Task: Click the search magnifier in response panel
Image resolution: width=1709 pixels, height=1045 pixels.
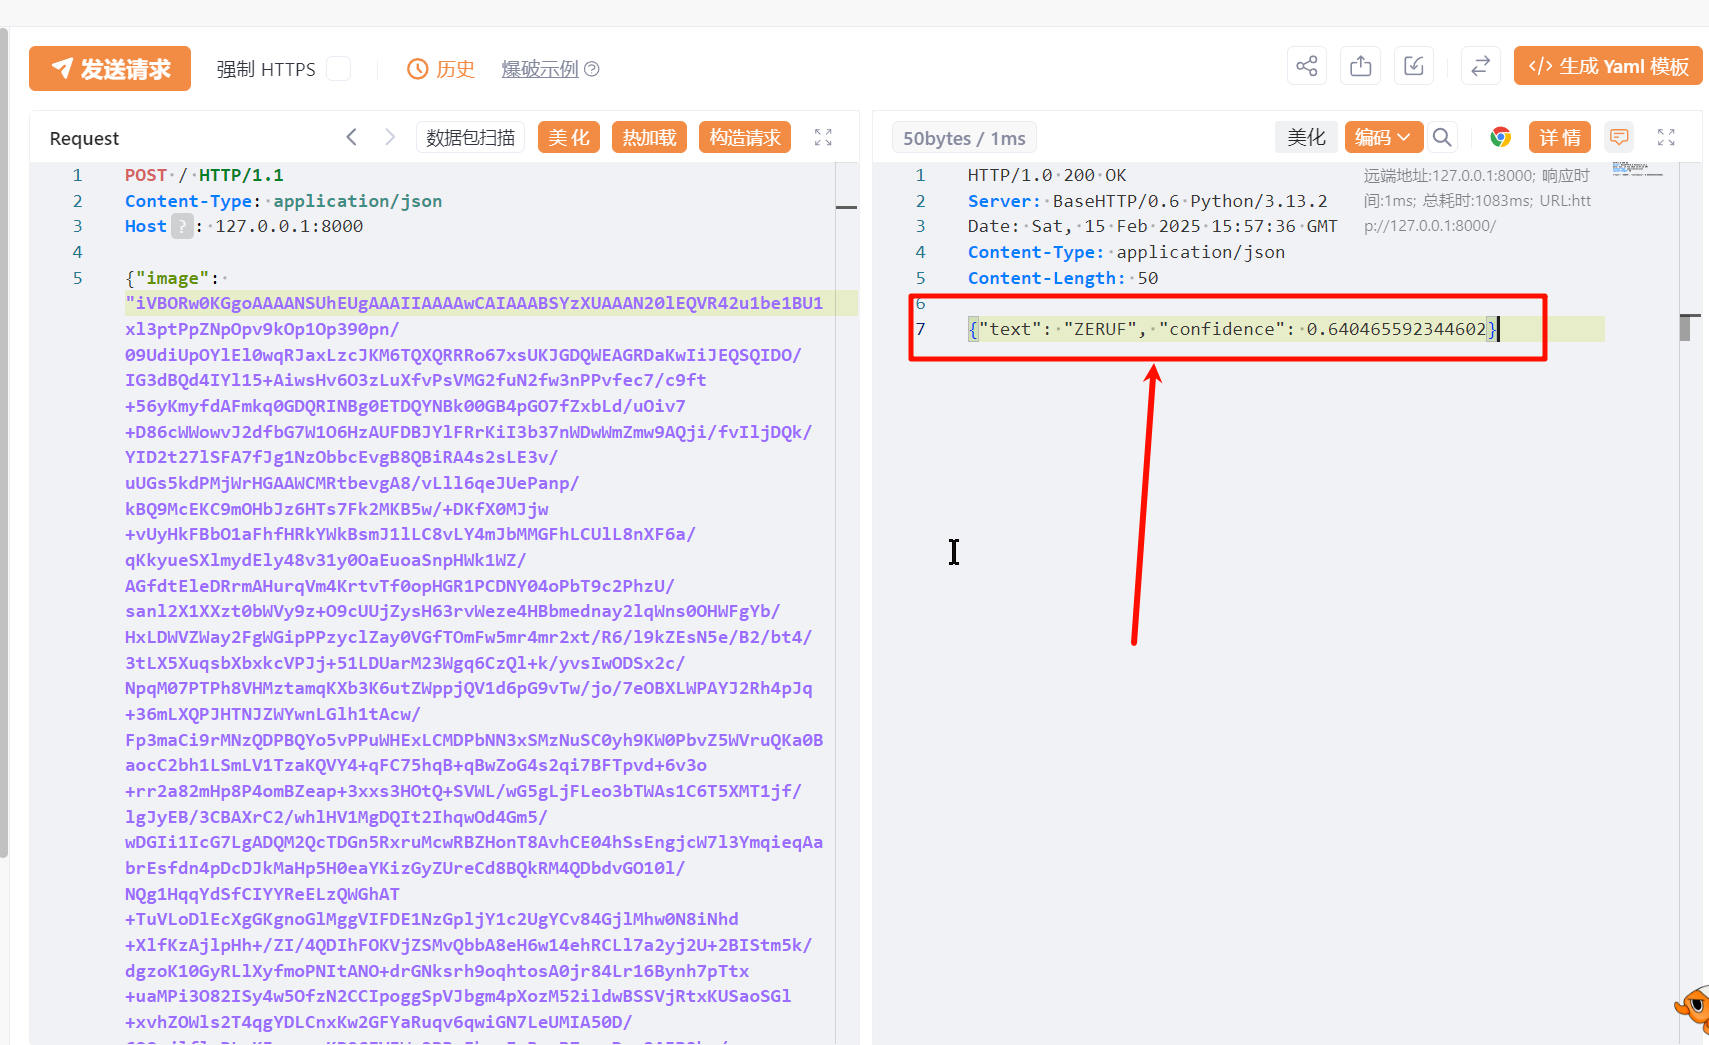Action: 1441,138
